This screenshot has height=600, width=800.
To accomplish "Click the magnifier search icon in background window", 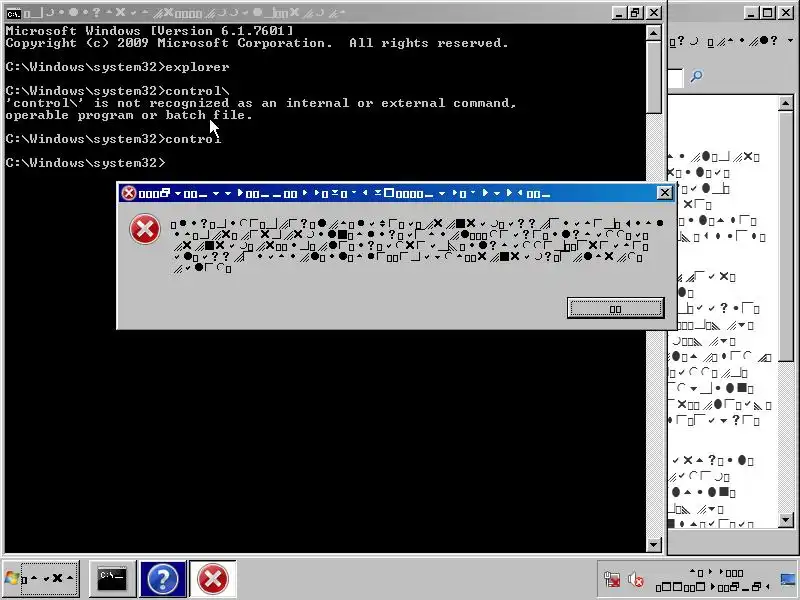I will pos(696,77).
